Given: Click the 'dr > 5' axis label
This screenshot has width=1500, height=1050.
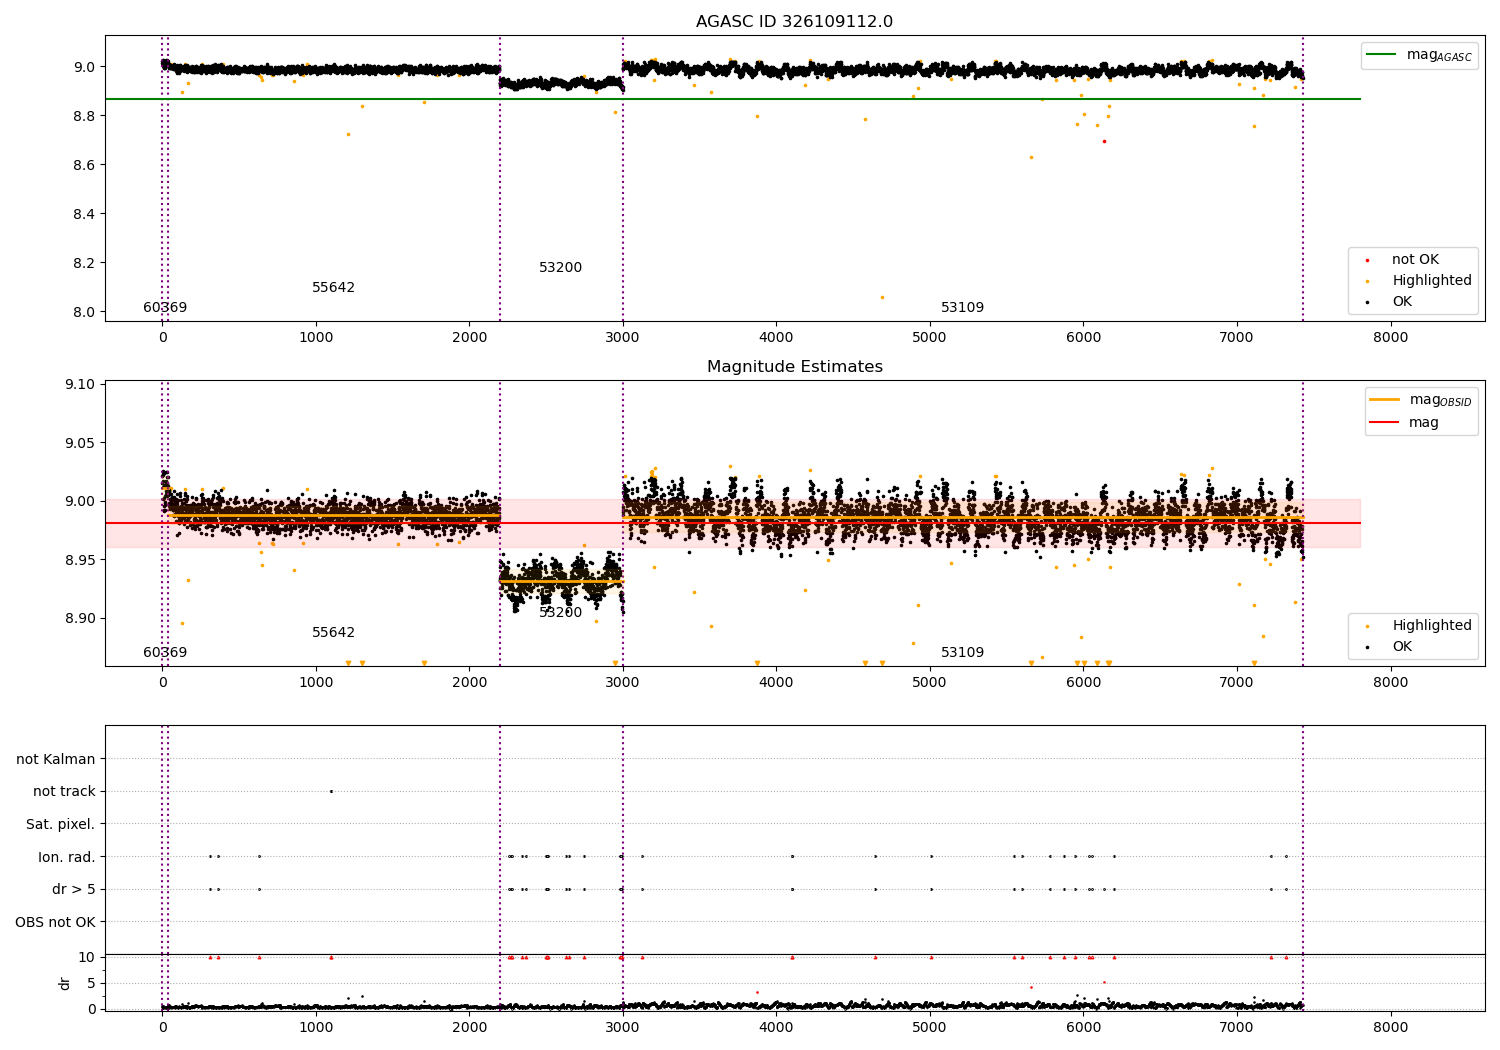Looking at the screenshot, I should pyautogui.click(x=74, y=889).
